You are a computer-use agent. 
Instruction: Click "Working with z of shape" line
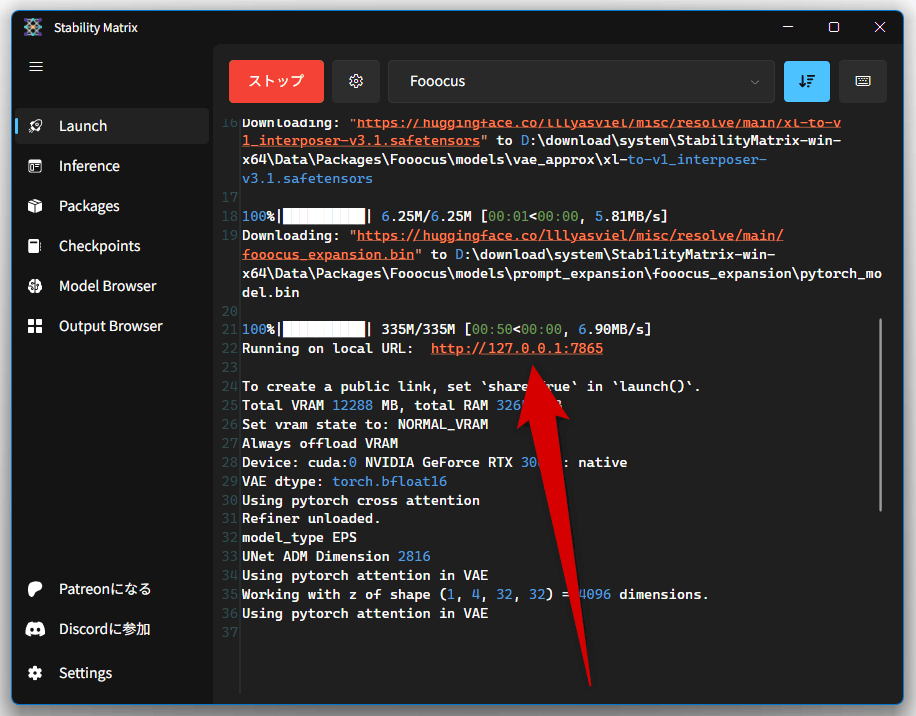coord(476,595)
